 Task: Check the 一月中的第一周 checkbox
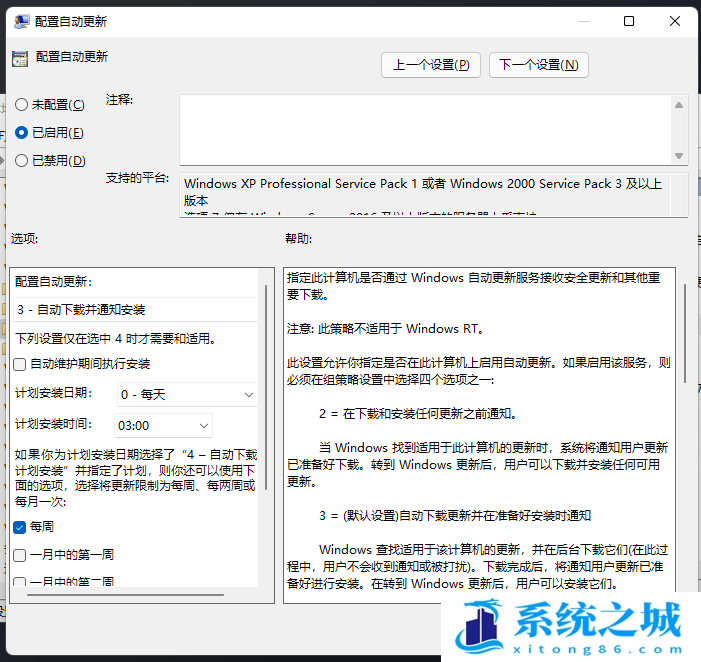click(x=21, y=554)
